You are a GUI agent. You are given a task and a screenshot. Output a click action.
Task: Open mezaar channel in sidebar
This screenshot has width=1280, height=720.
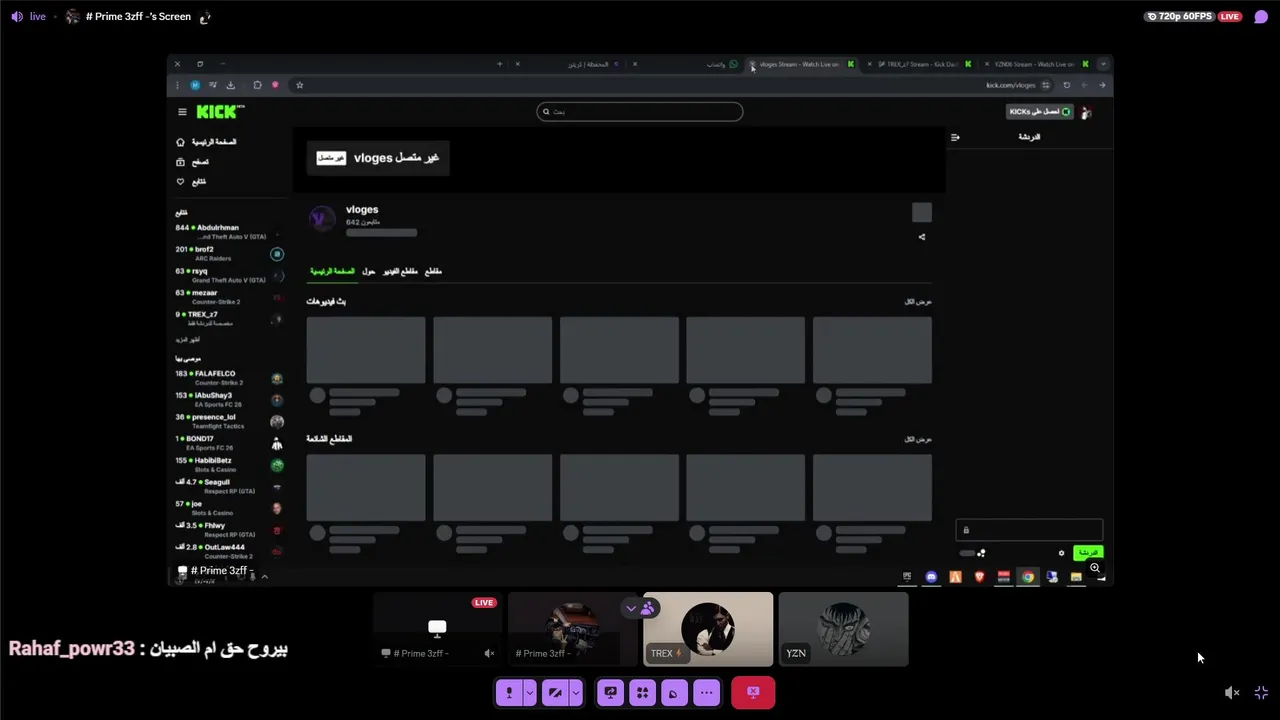(x=229, y=297)
